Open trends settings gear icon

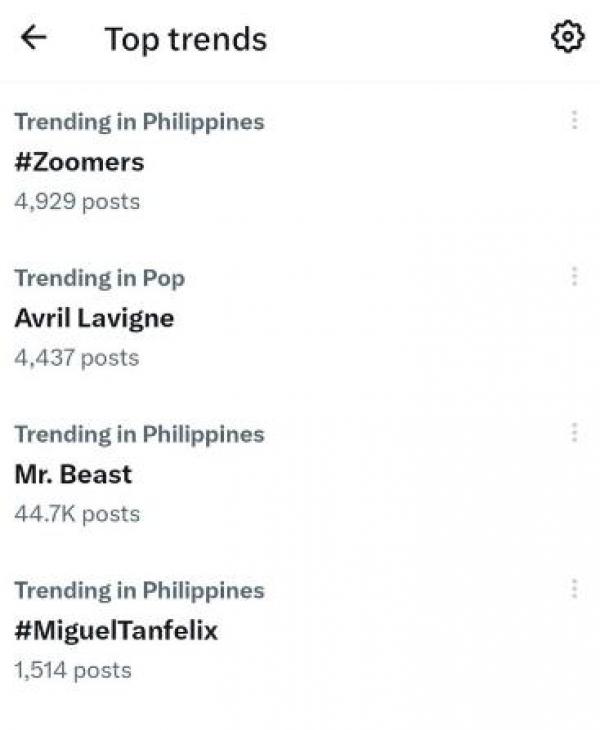567,38
